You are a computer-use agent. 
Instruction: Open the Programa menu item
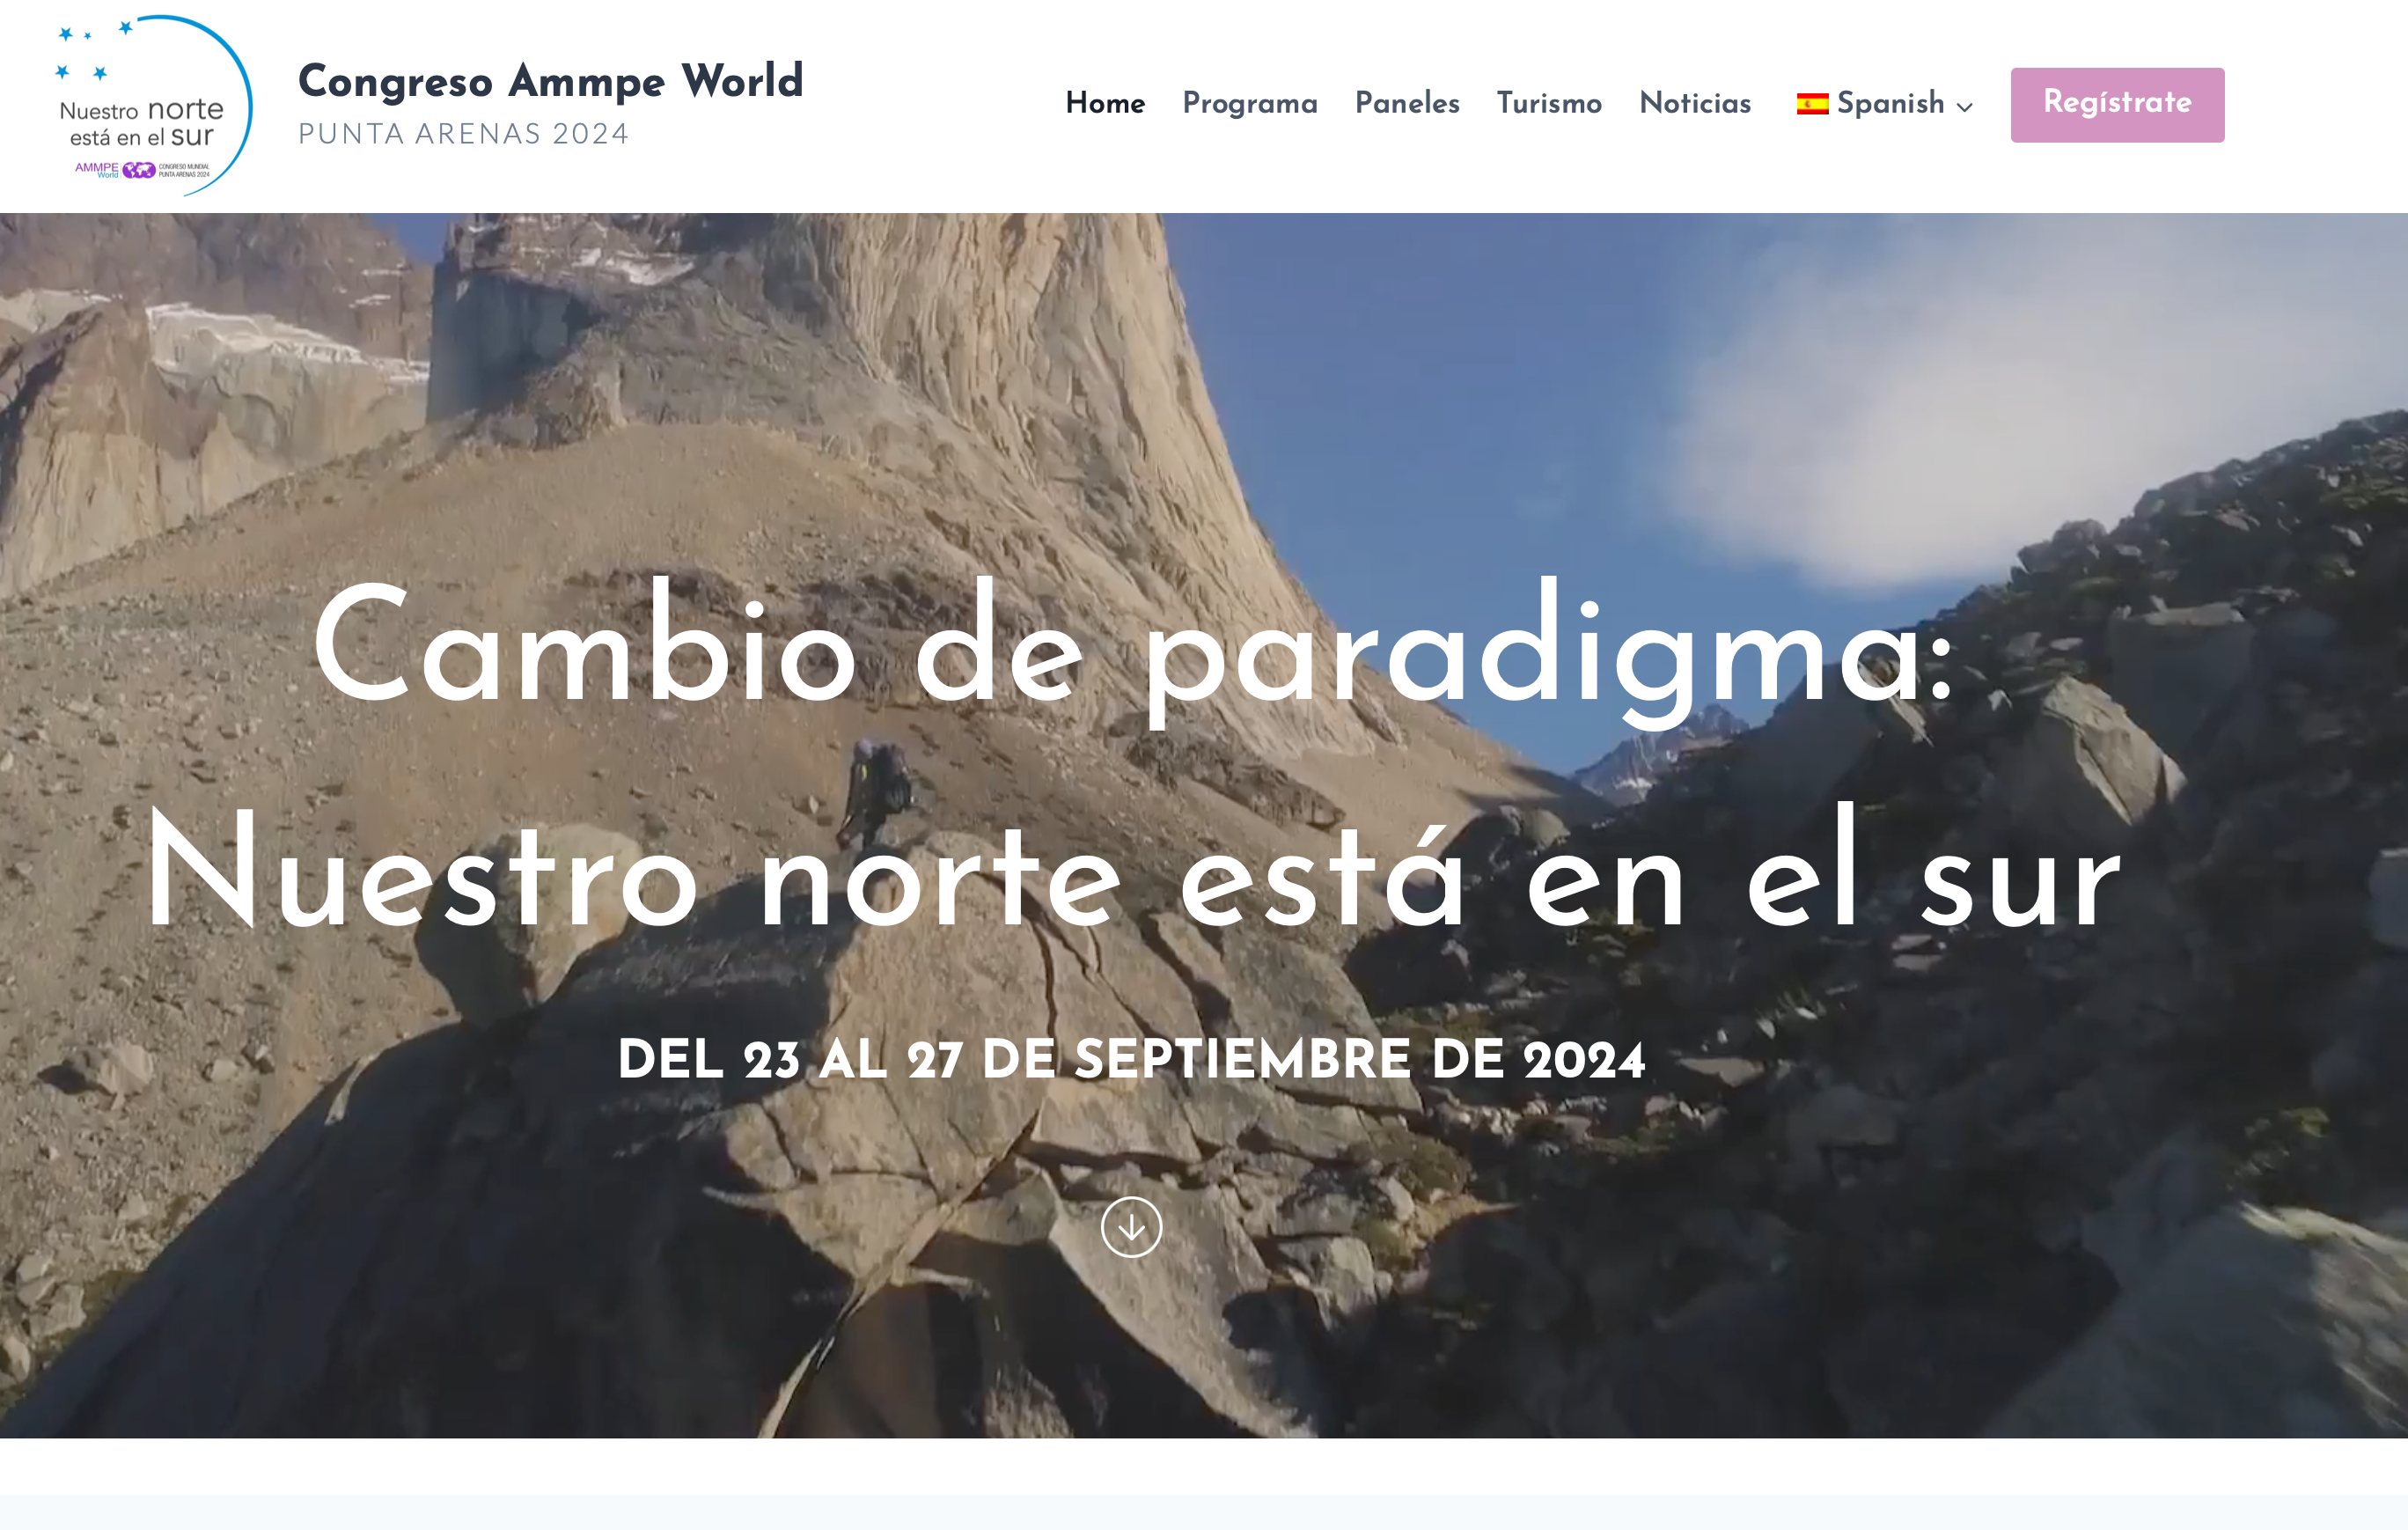(1249, 104)
